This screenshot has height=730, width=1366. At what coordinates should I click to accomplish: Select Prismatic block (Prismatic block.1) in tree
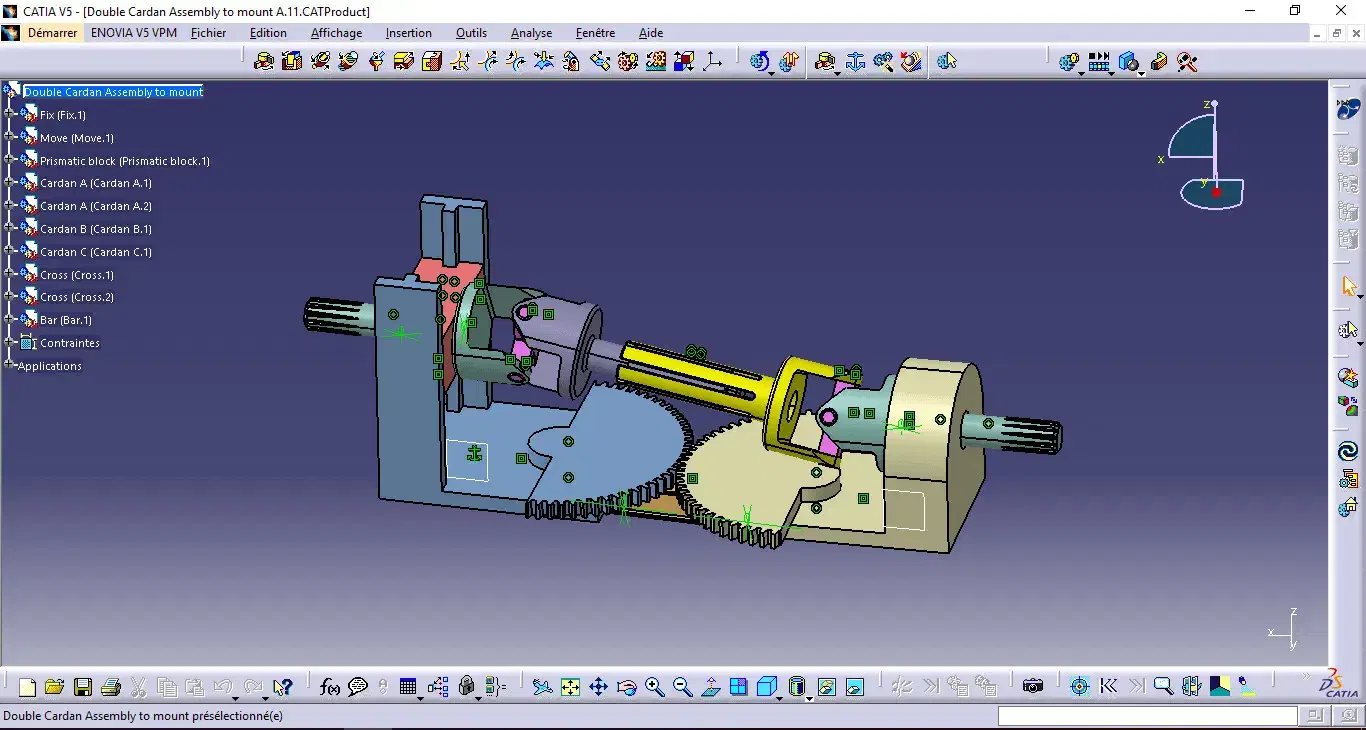point(124,161)
